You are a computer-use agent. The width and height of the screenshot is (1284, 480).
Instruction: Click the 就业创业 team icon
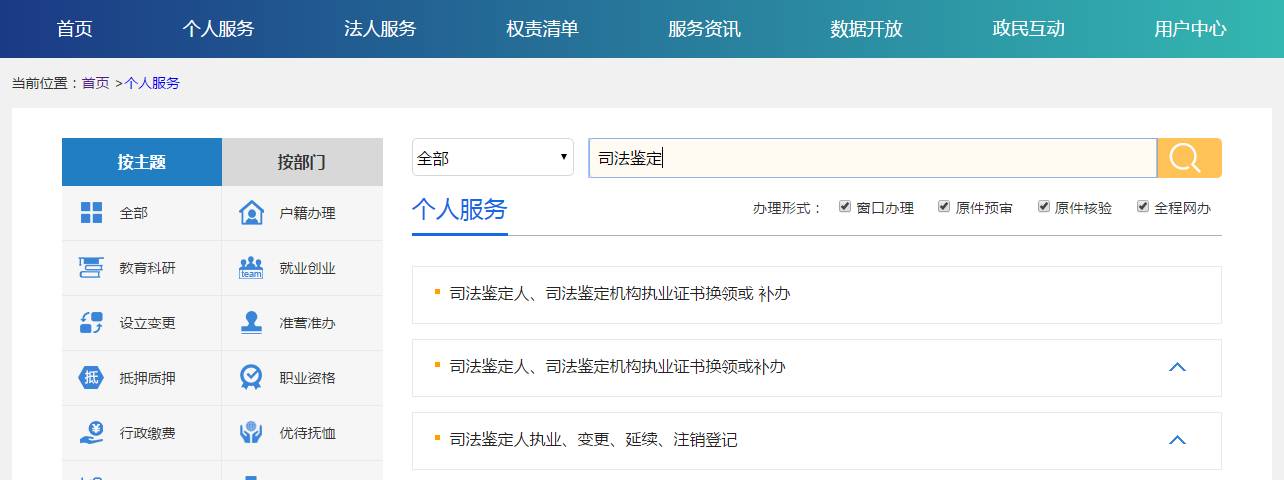pos(251,268)
